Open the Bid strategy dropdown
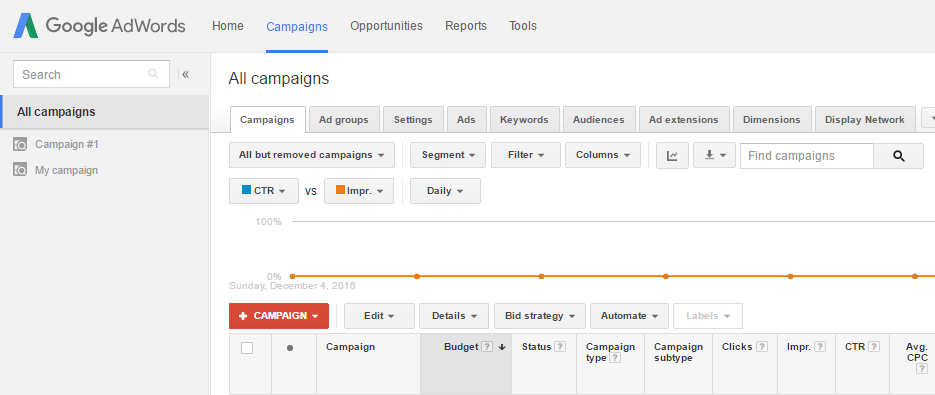 pos(540,316)
